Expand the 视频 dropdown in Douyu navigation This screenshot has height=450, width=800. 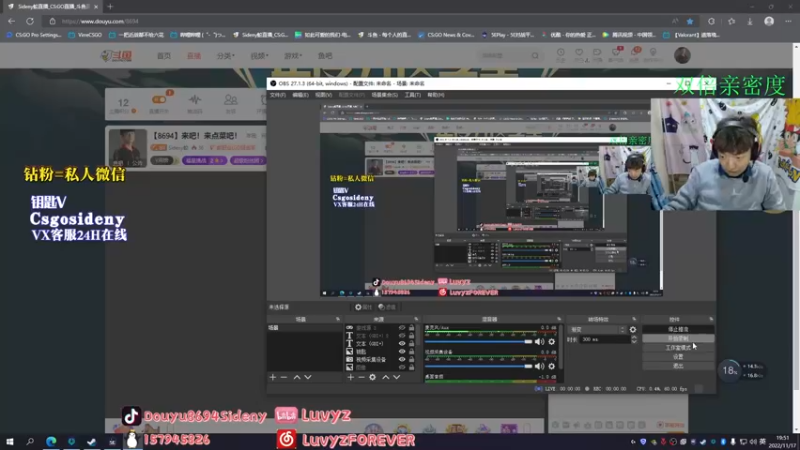point(259,56)
